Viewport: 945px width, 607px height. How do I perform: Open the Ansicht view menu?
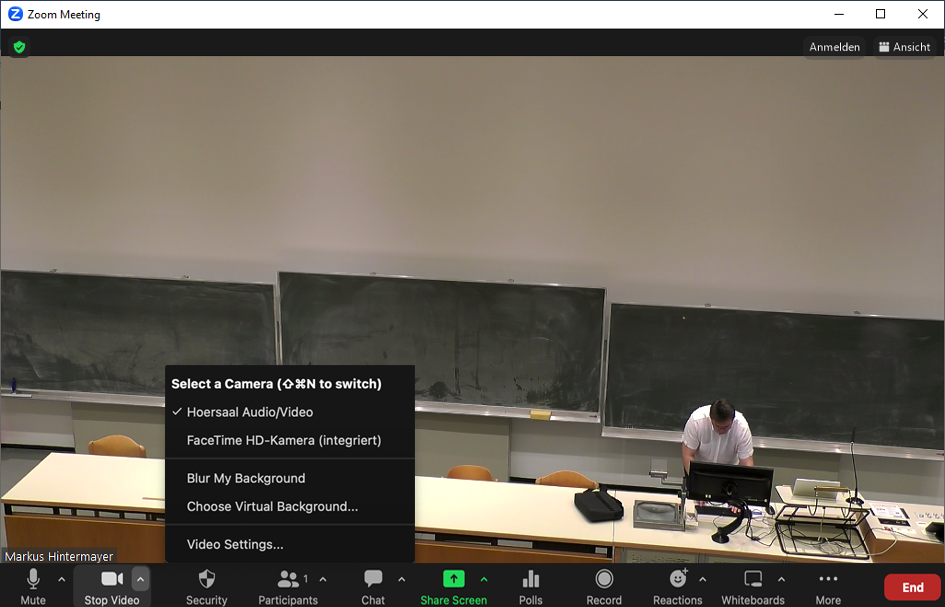905,47
